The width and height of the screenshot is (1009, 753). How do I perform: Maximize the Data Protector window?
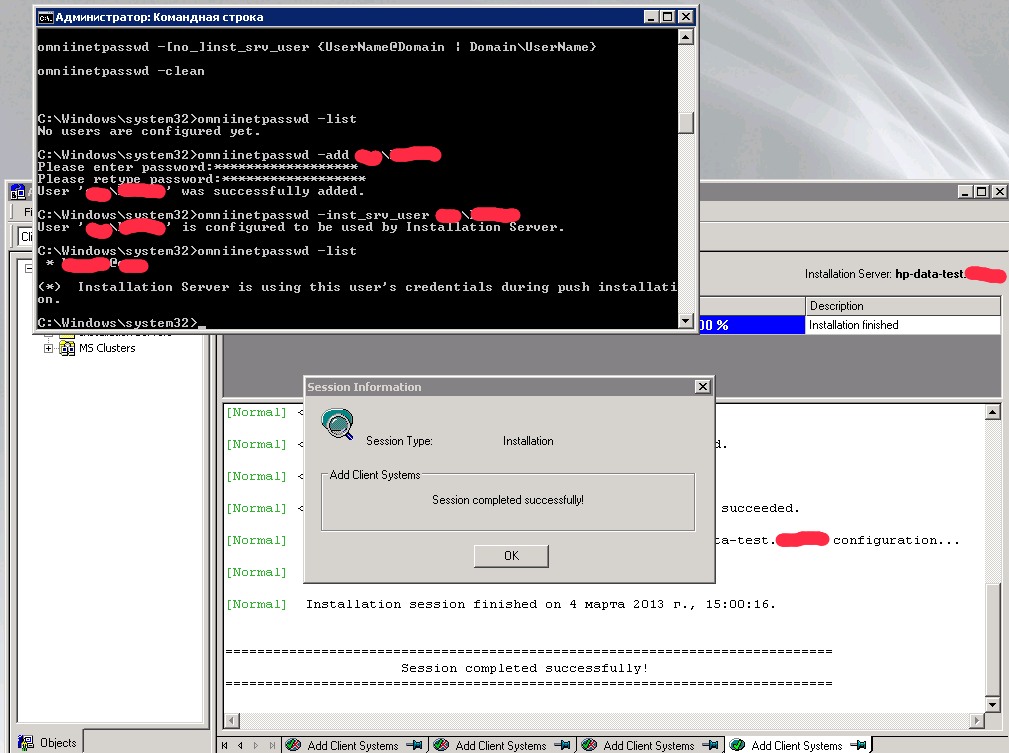(x=981, y=191)
